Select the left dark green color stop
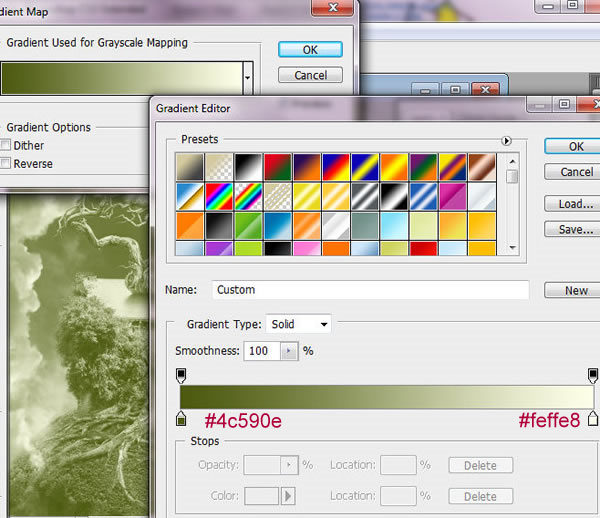600x518 pixels. [x=181, y=419]
